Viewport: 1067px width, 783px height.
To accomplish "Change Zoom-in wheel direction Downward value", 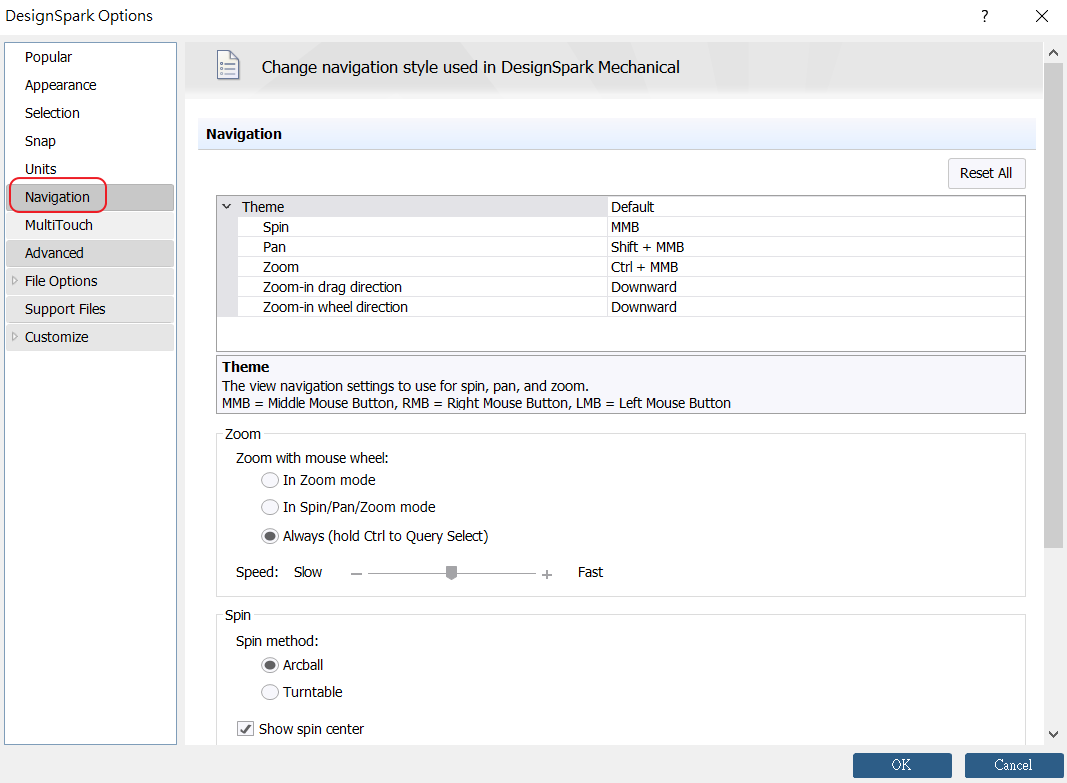I will tap(816, 307).
